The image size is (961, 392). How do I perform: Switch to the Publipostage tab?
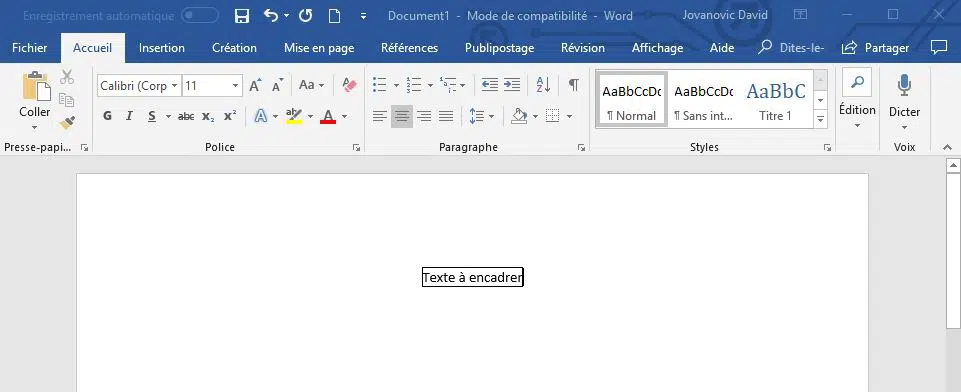coord(499,48)
